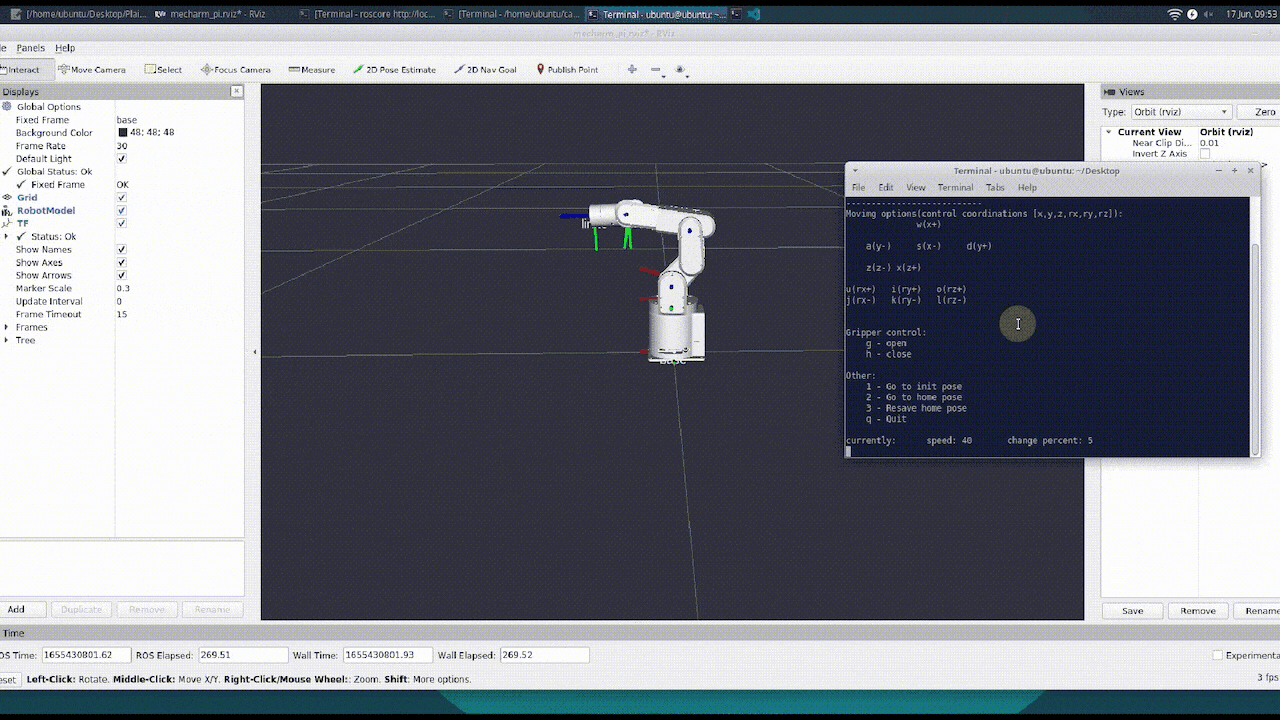This screenshot has height=720, width=1280.
Task: Enable the Invert Z Axis checkbox
Action: tap(1204, 154)
